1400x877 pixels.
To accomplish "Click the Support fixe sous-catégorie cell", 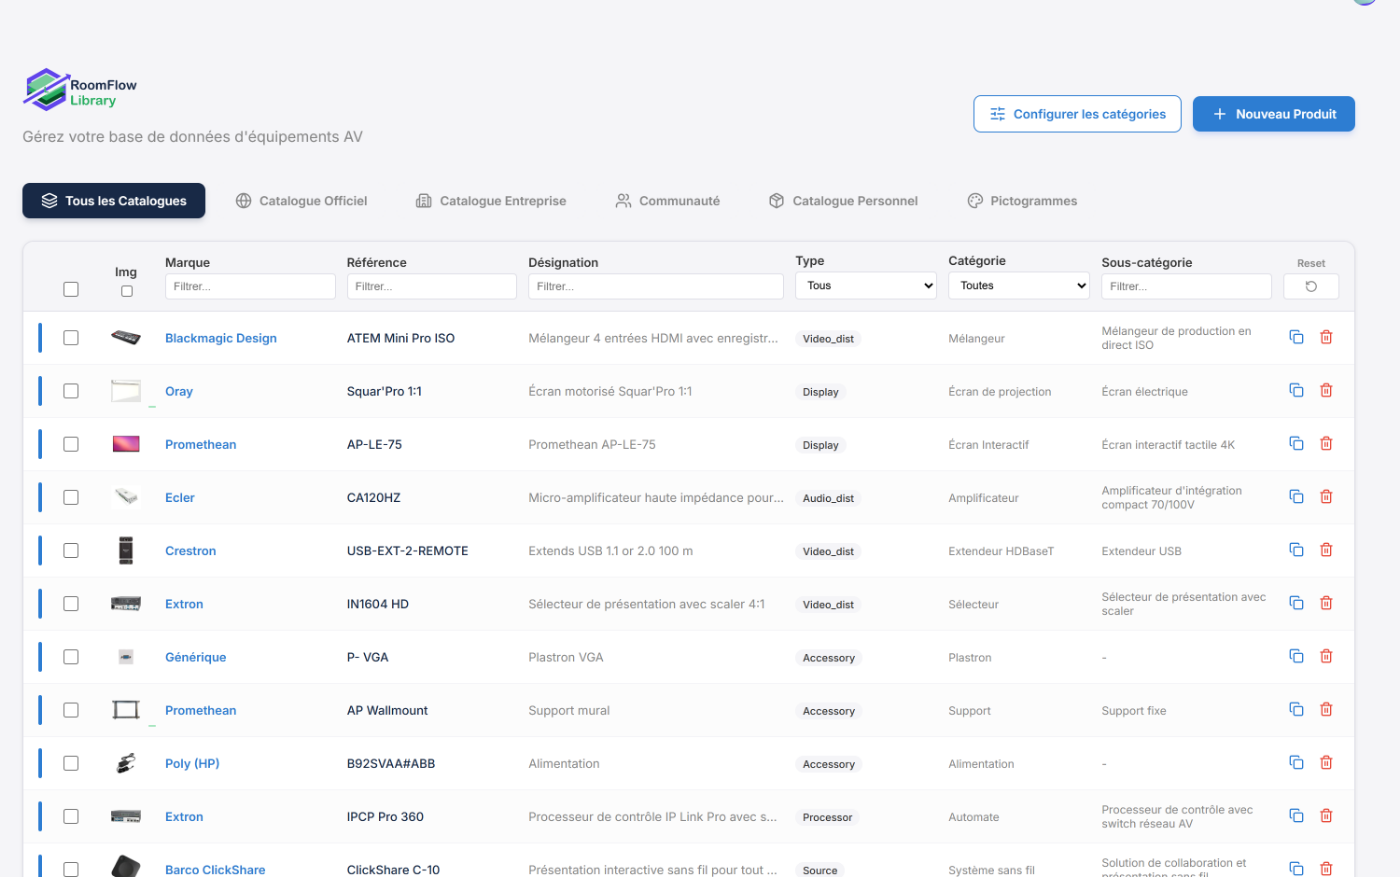I will pos(1134,710).
